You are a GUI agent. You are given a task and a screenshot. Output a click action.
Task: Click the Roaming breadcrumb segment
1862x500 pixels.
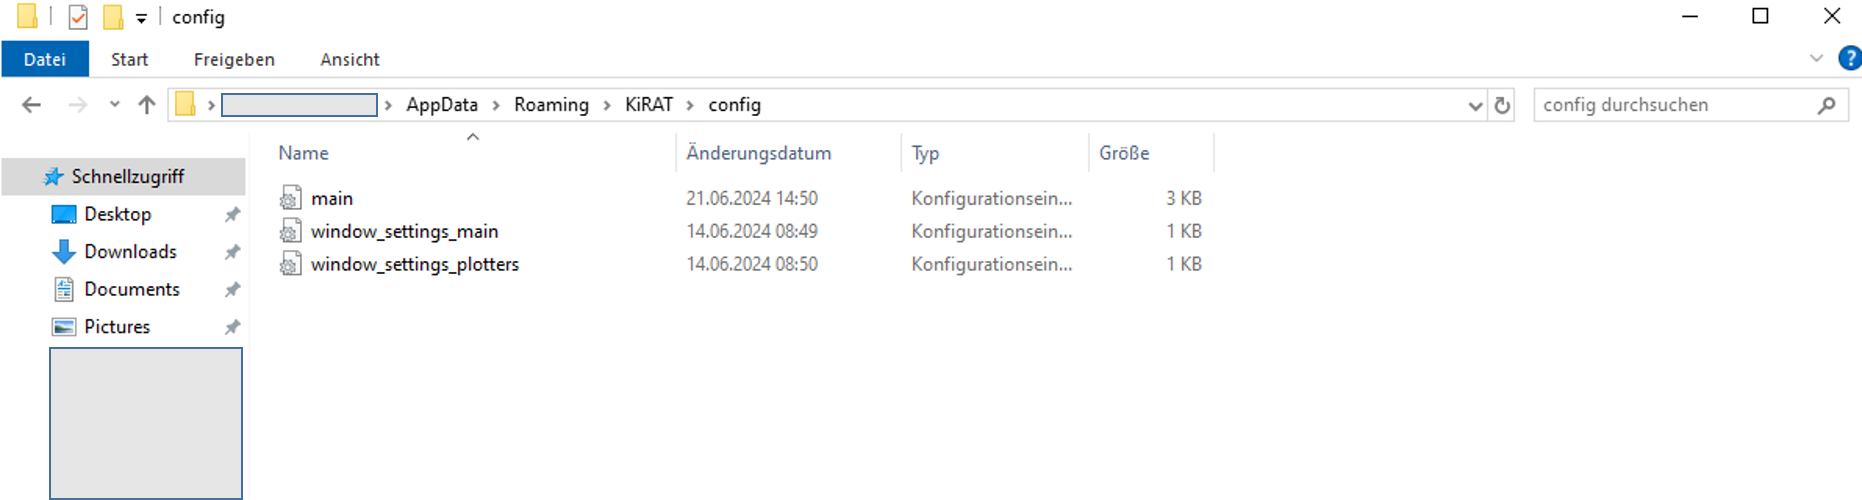point(552,105)
